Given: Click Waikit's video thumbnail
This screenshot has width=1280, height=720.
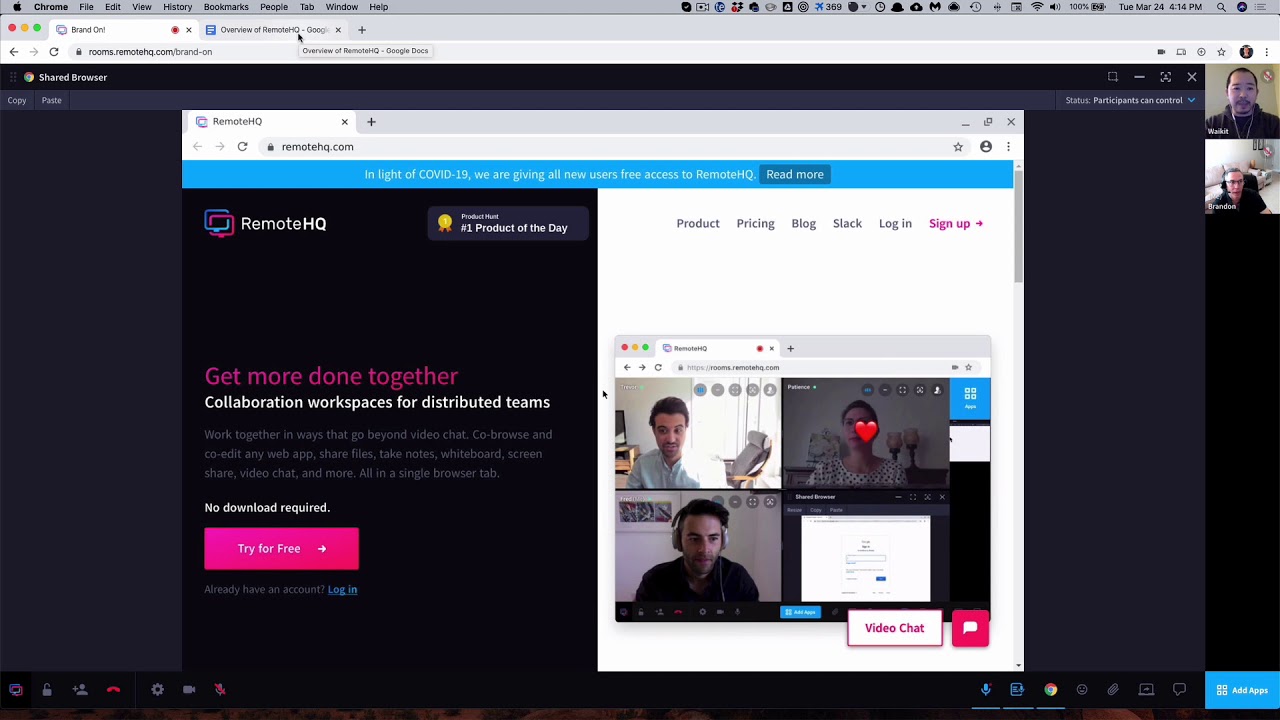Looking at the screenshot, I should [x=1242, y=101].
